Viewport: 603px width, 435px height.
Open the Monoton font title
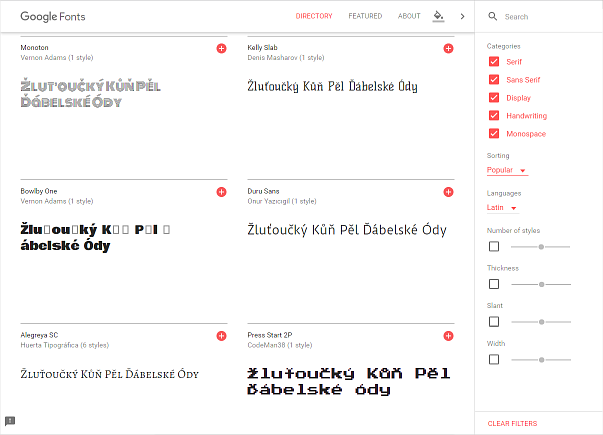pyautogui.click(x=34, y=48)
